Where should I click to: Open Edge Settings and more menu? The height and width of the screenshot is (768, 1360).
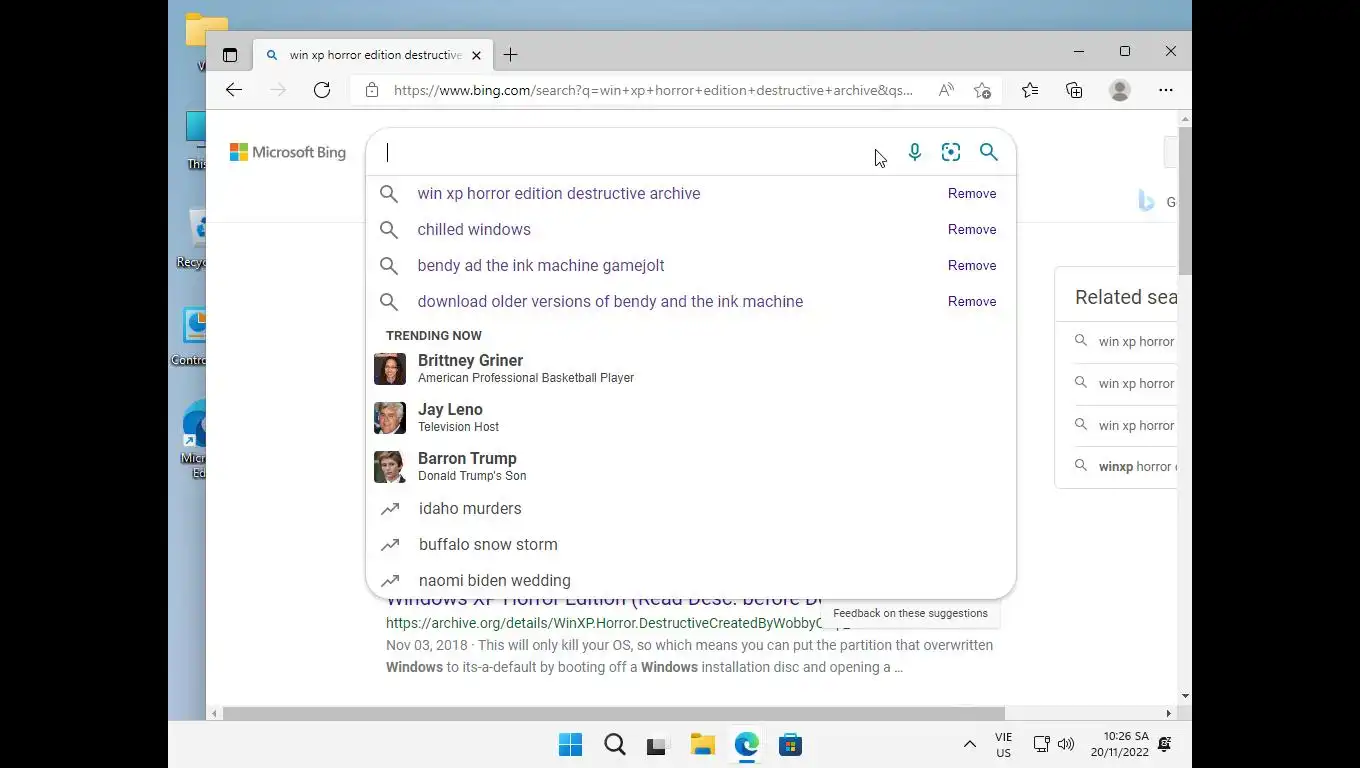pos(1166,90)
